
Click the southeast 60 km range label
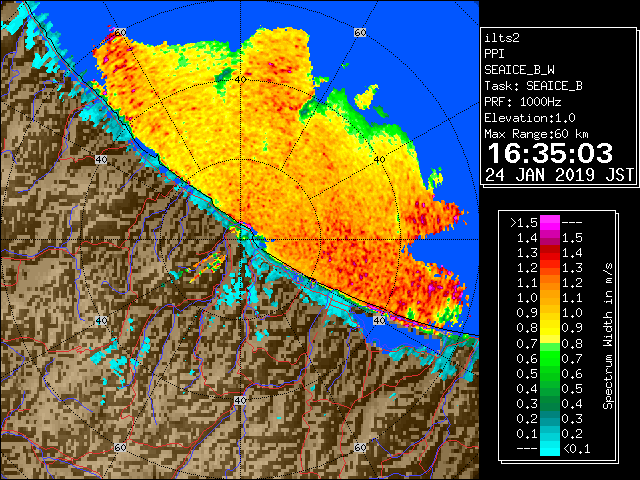pyautogui.click(x=360, y=447)
